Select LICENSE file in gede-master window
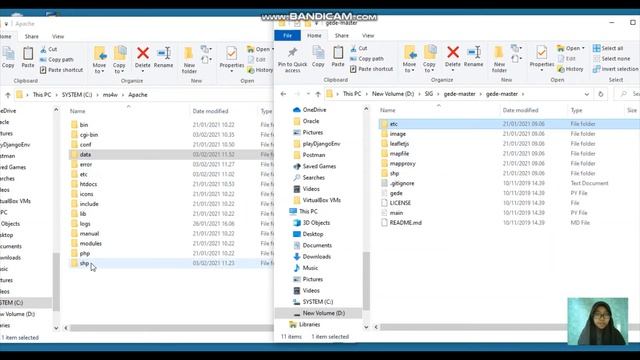This screenshot has width=640, height=360. point(400,203)
